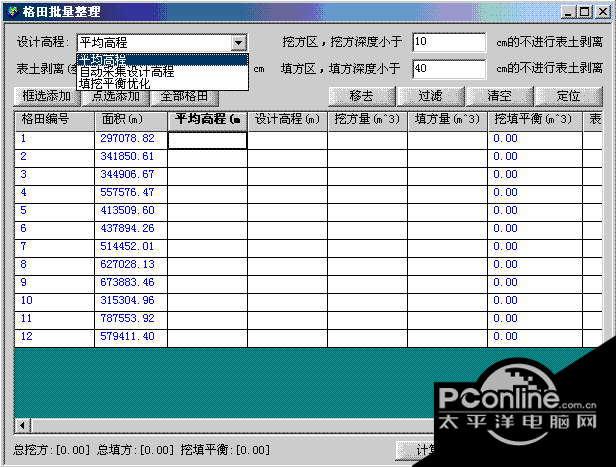Click the 填方深度小于 input field

[x=449, y=69]
